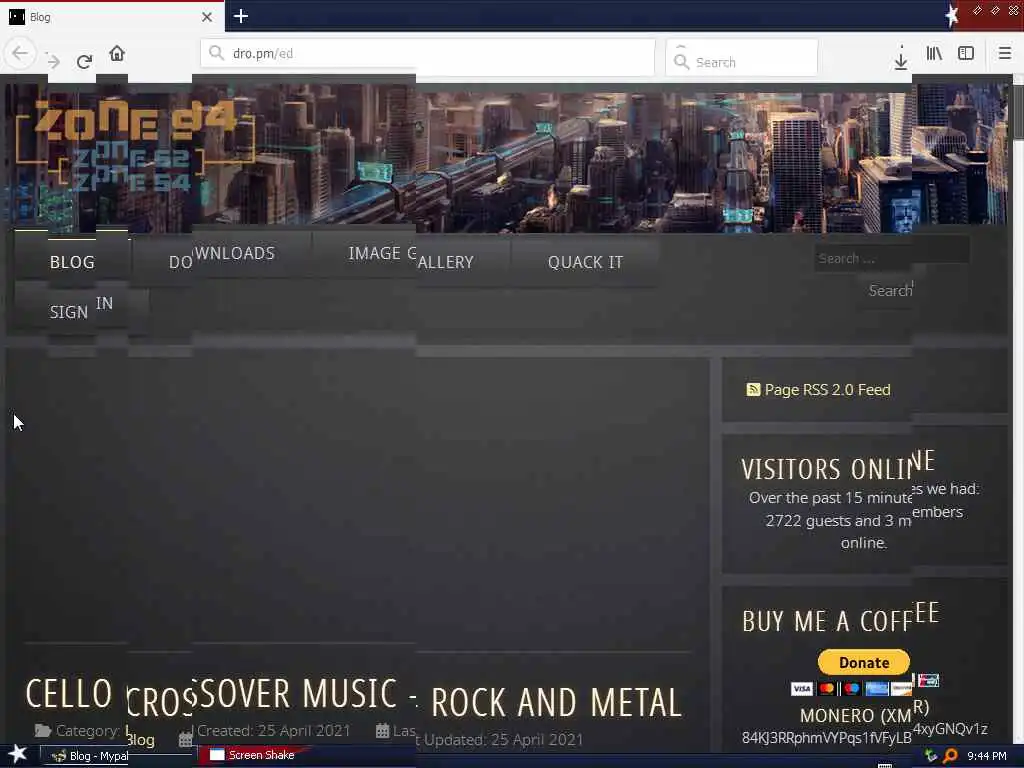Click the orange magnifier tray icon
The width and height of the screenshot is (1024, 768).
pyautogui.click(x=950, y=756)
